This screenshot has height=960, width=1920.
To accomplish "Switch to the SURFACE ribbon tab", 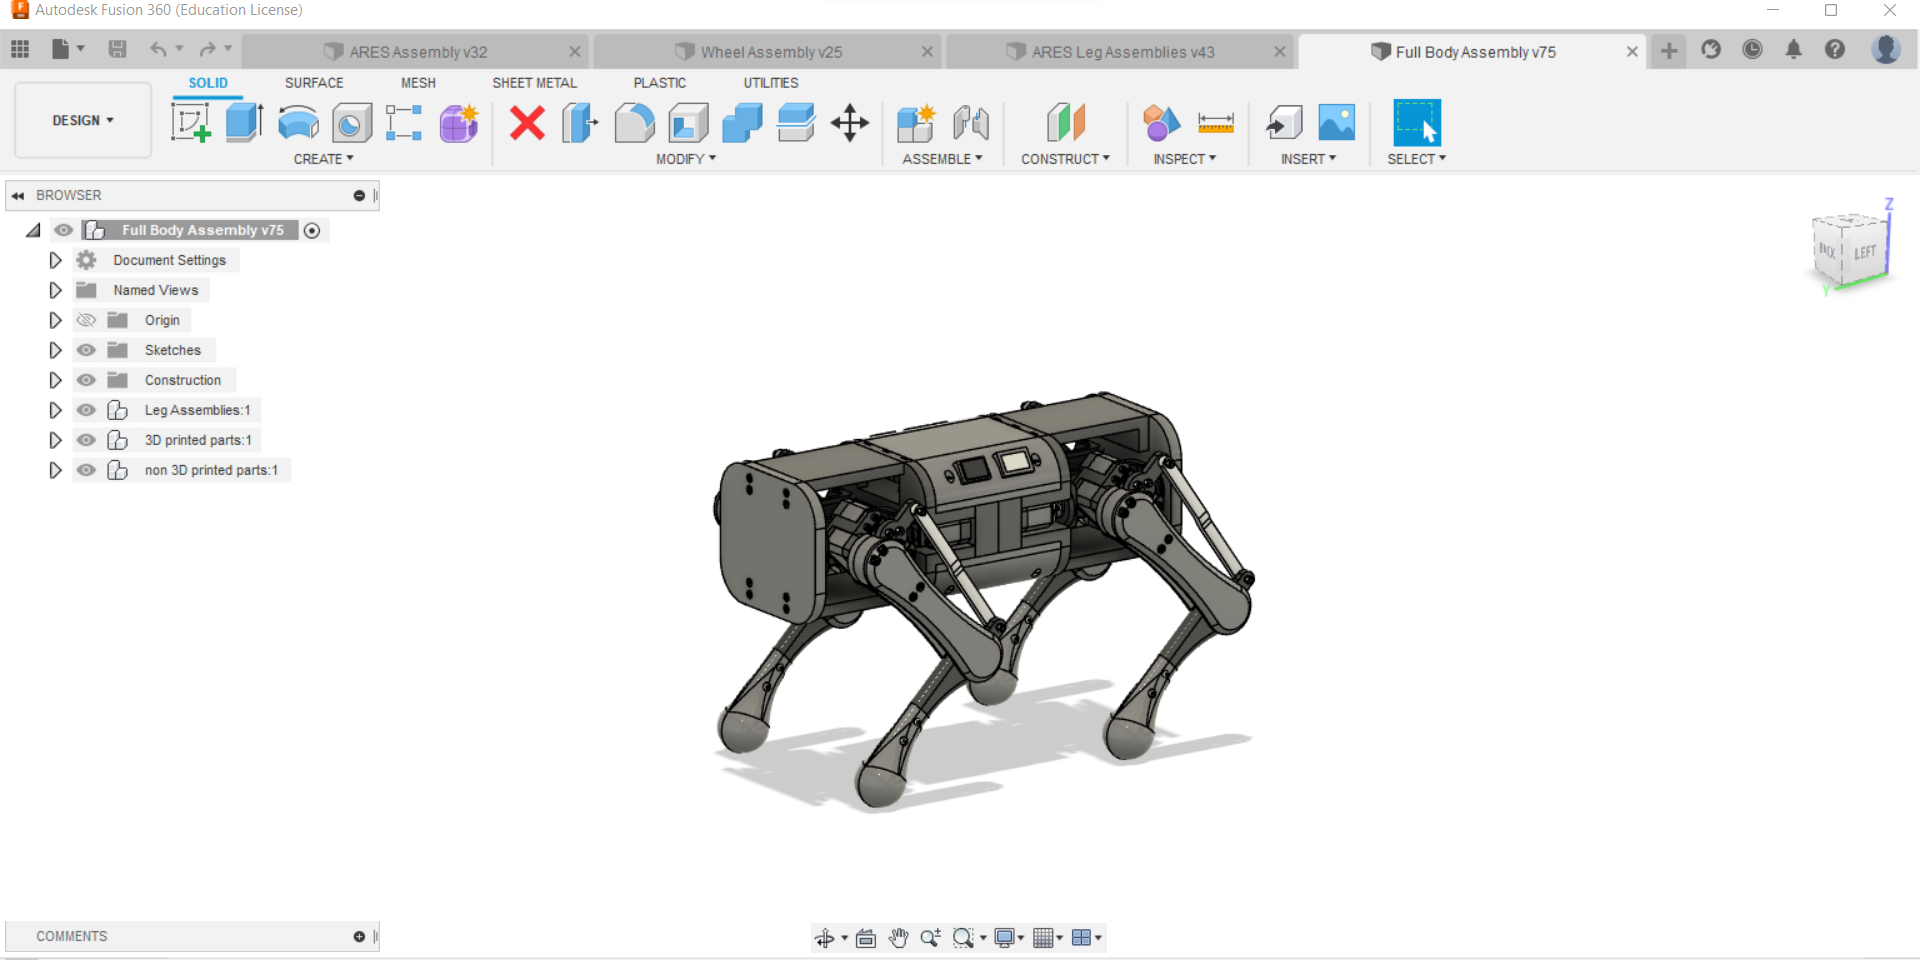I will [313, 83].
